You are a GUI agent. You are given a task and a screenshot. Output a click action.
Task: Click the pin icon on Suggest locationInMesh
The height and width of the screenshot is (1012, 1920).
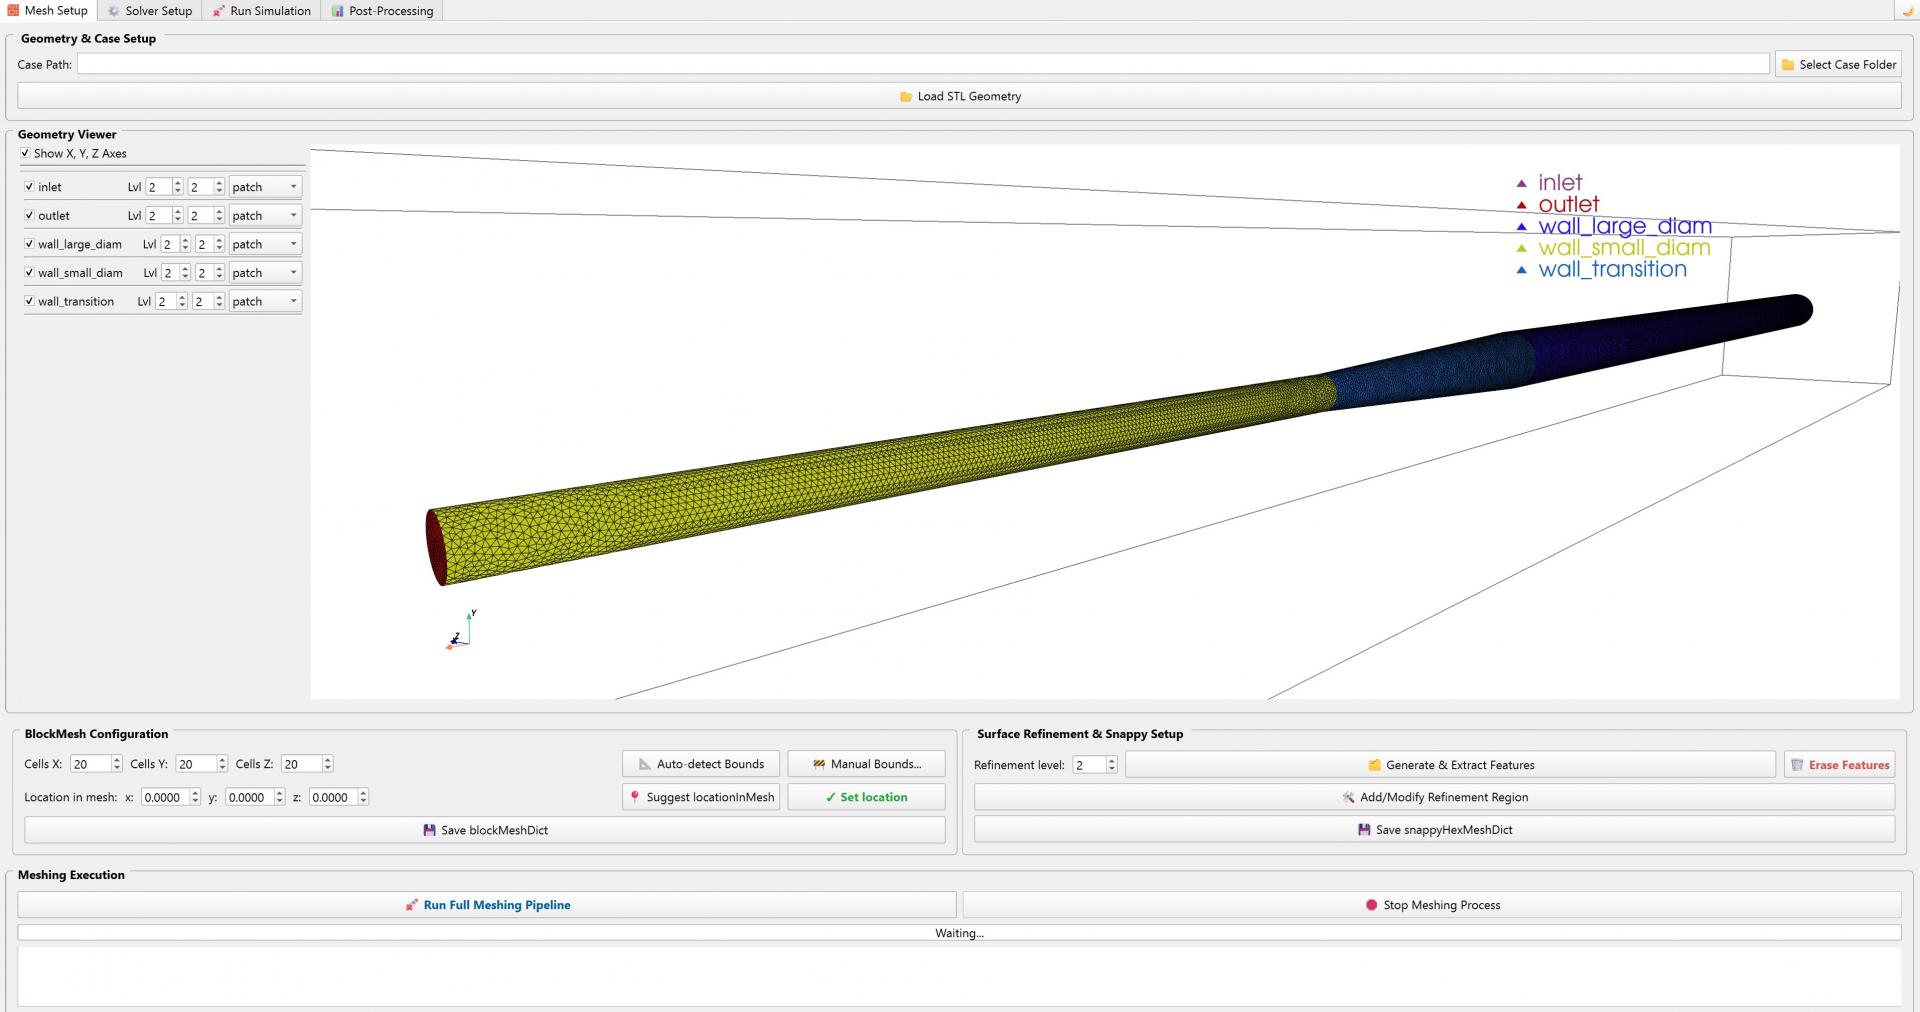click(x=635, y=797)
